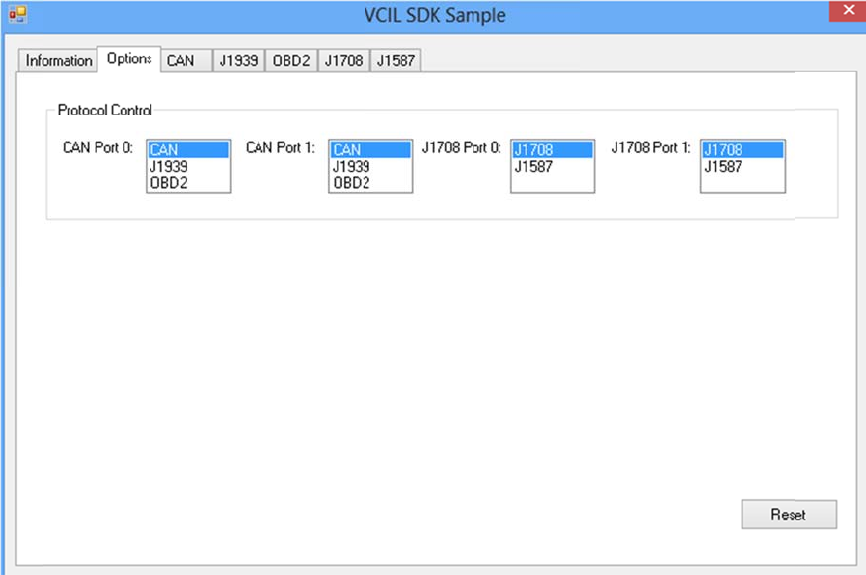Viewport: 866px width, 575px height.
Task: Open the CAN tab
Action: tap(186, 60)
